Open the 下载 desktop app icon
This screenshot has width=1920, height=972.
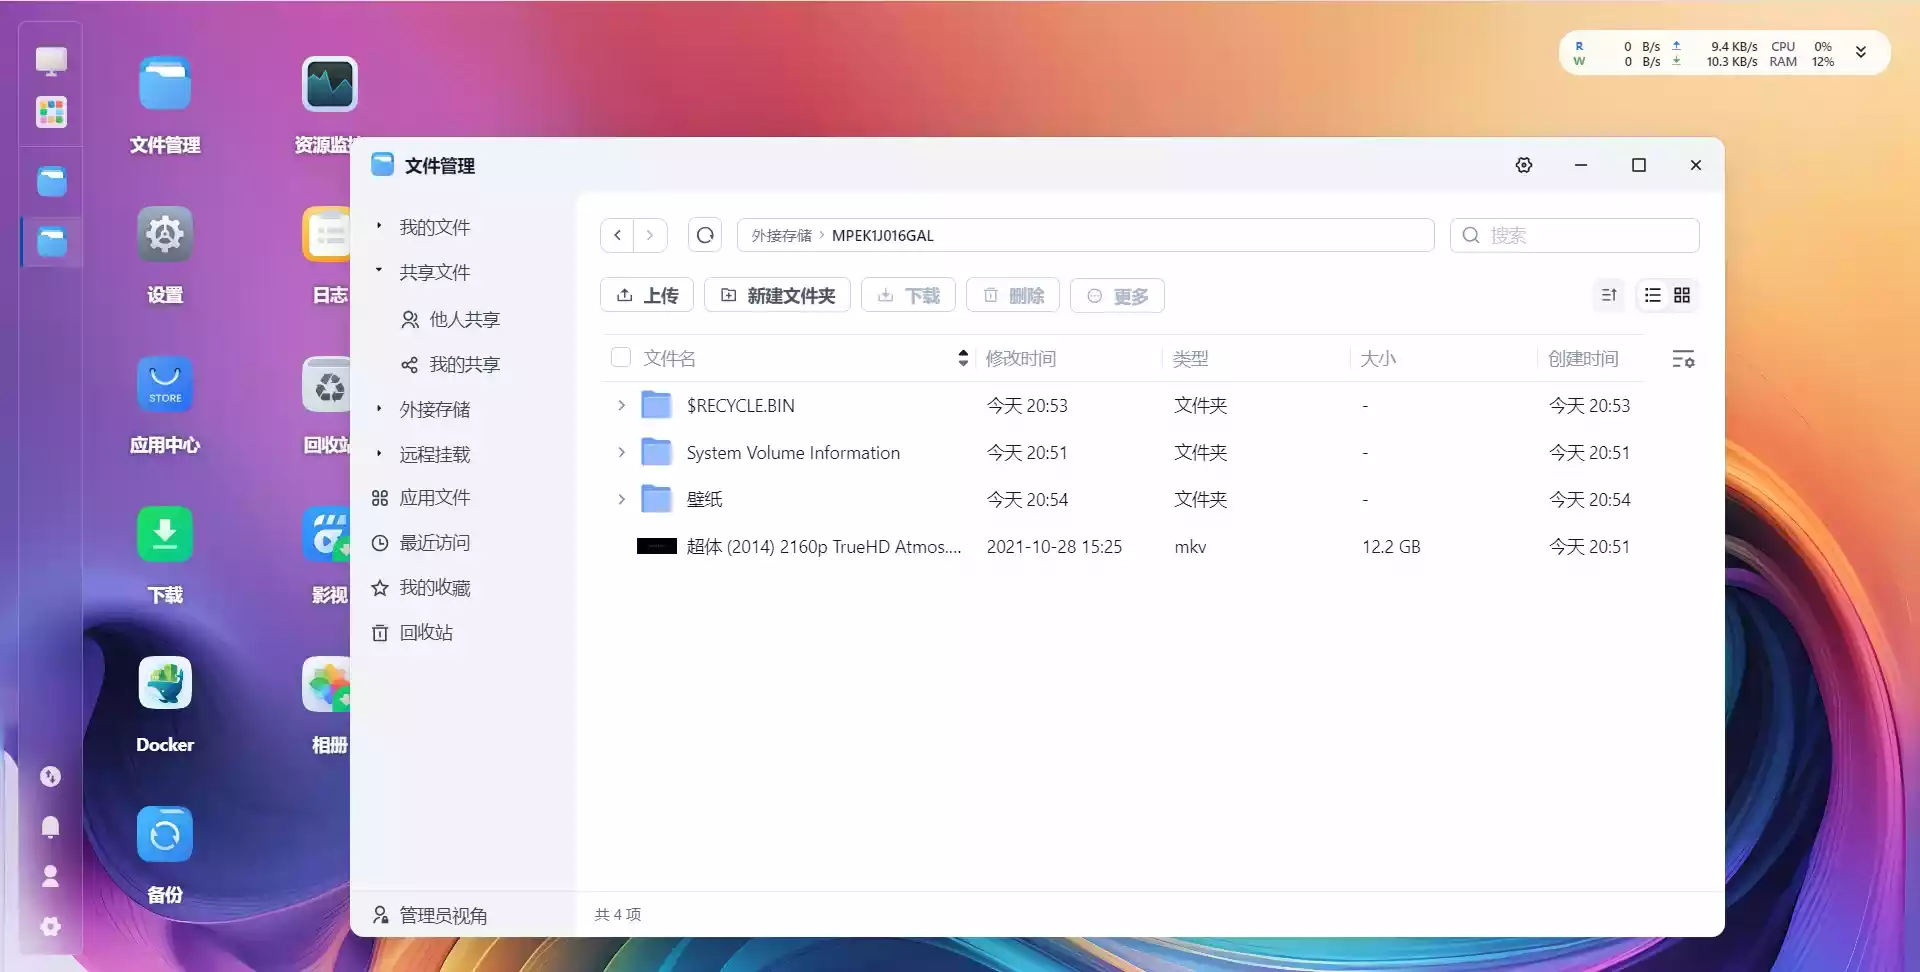pyautogui.click(x=165, y=536)
